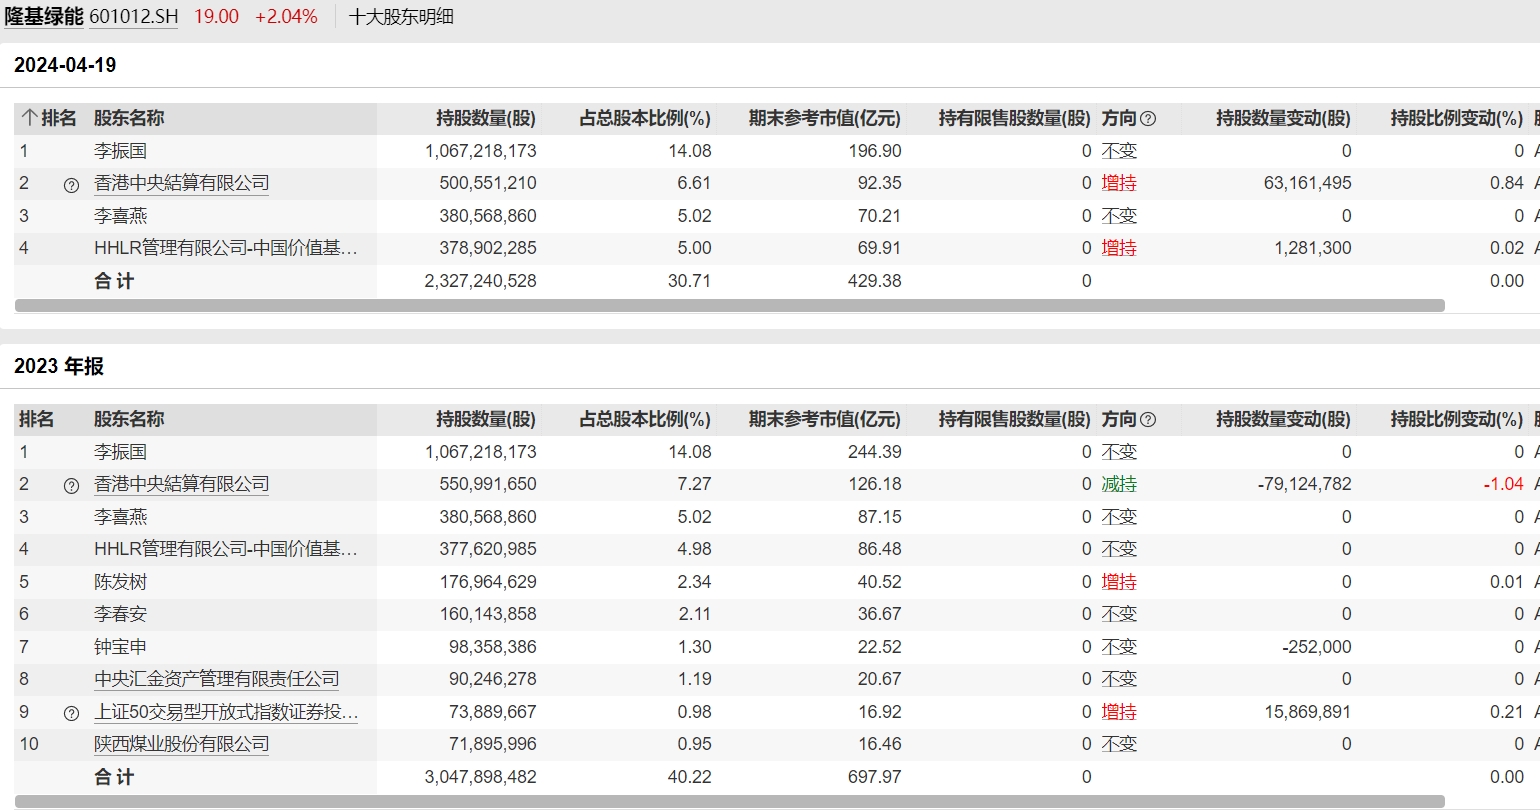The width and height of the screenshot is (1540, 812).
Task: Click help icon next to 方向 in 2023 年报 table
Action: [1148, 420]
